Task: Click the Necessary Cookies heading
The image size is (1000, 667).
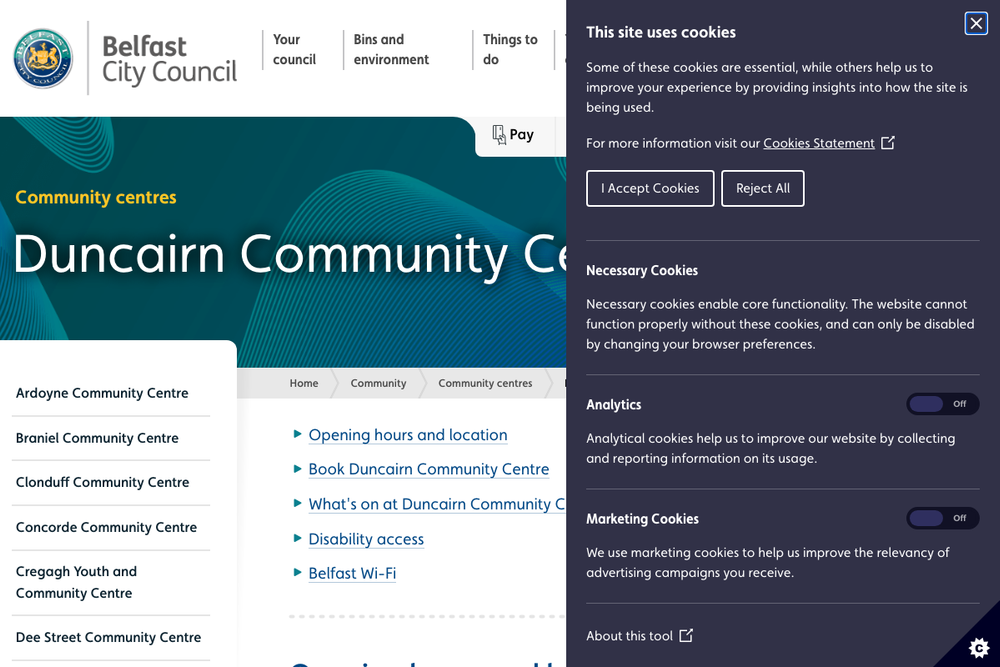Action: pos(642,270)
